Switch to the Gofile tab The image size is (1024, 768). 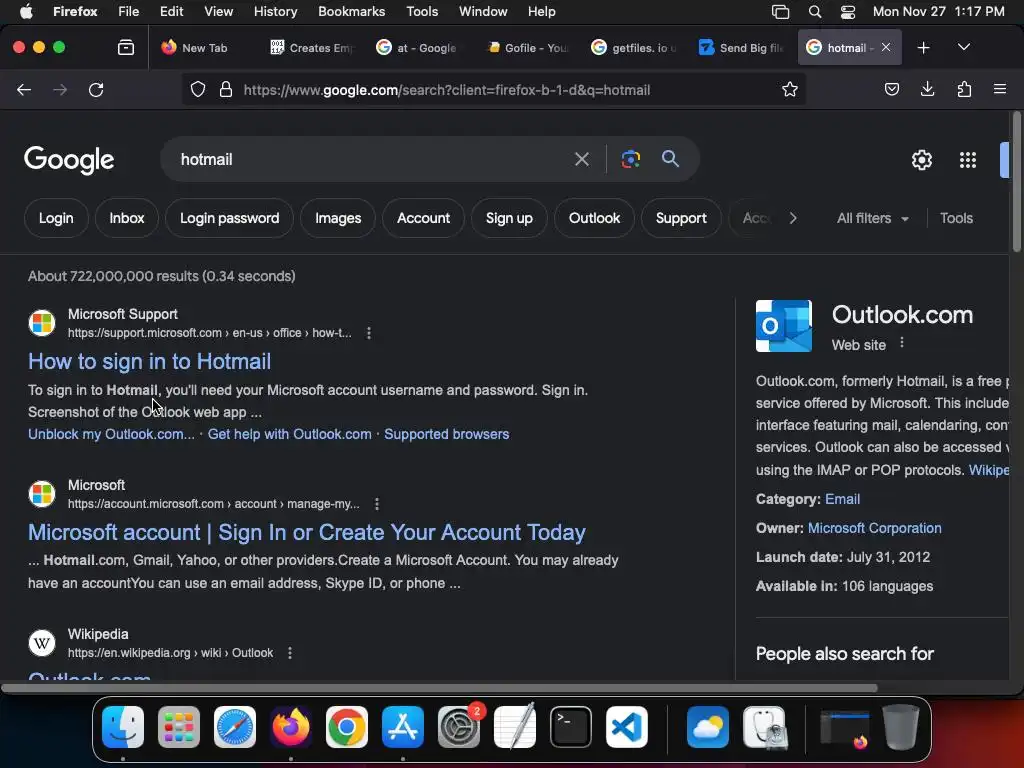(x=528, y=48)
